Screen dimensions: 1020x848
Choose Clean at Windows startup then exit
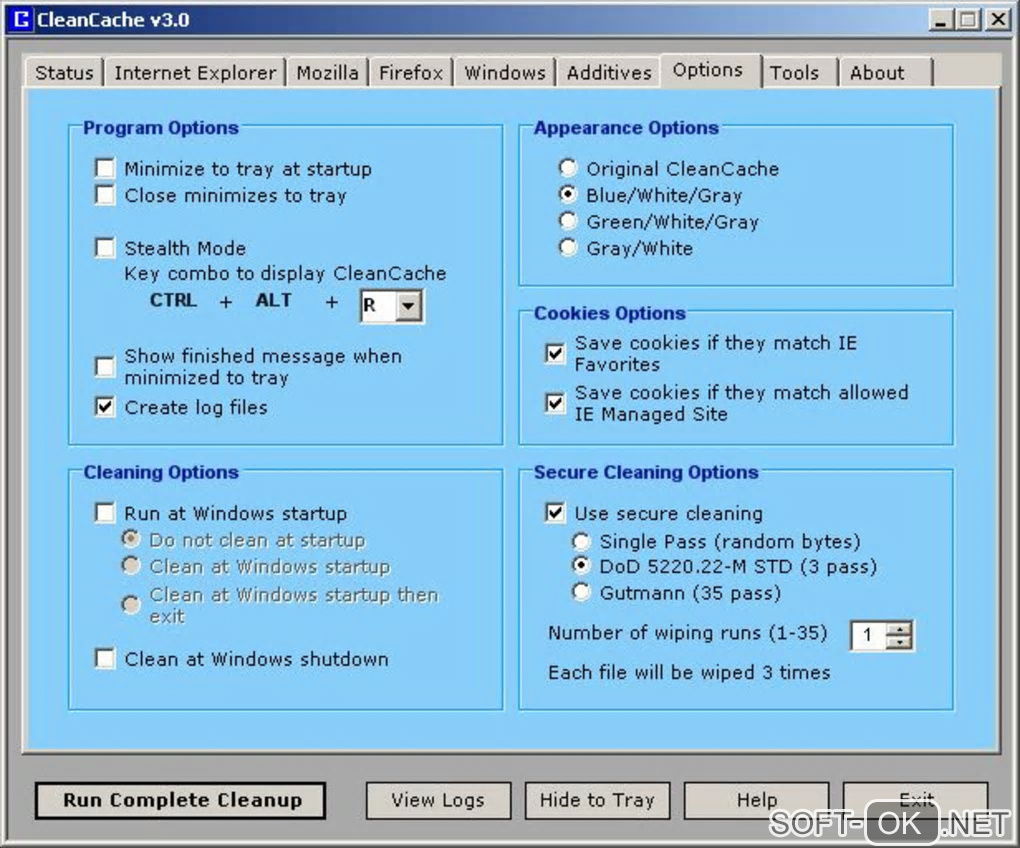coord(131,605)
